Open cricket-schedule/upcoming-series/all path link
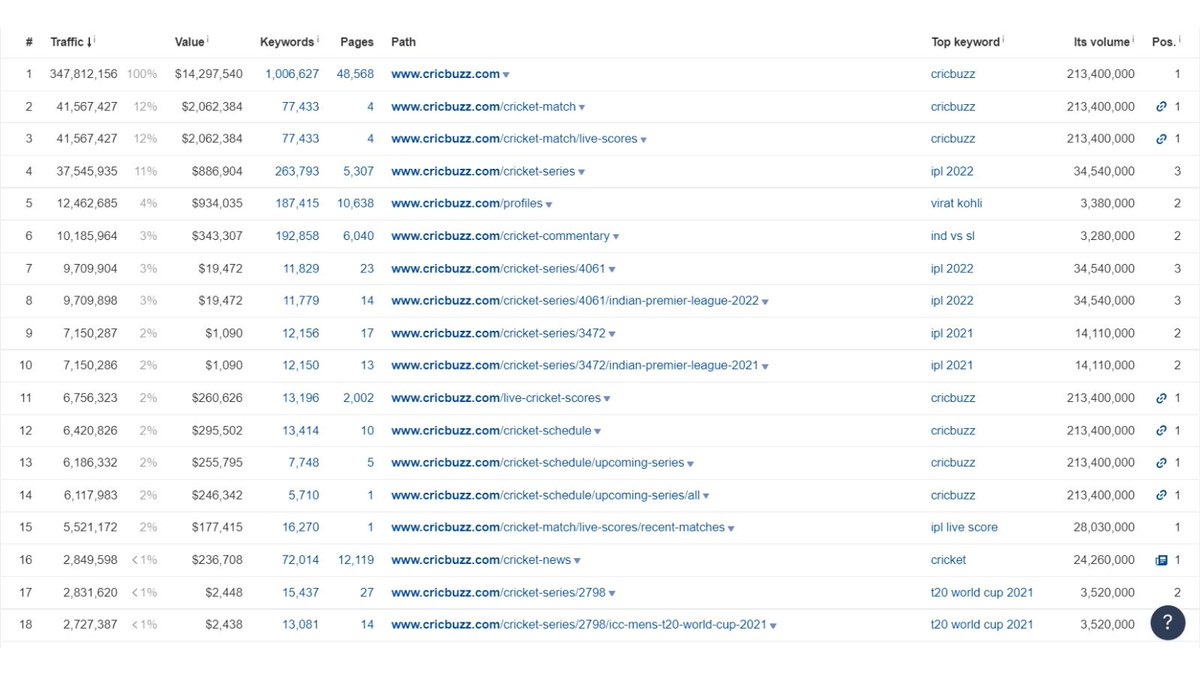The width and height of the screenshot is (1200, 675). (546, 495)
